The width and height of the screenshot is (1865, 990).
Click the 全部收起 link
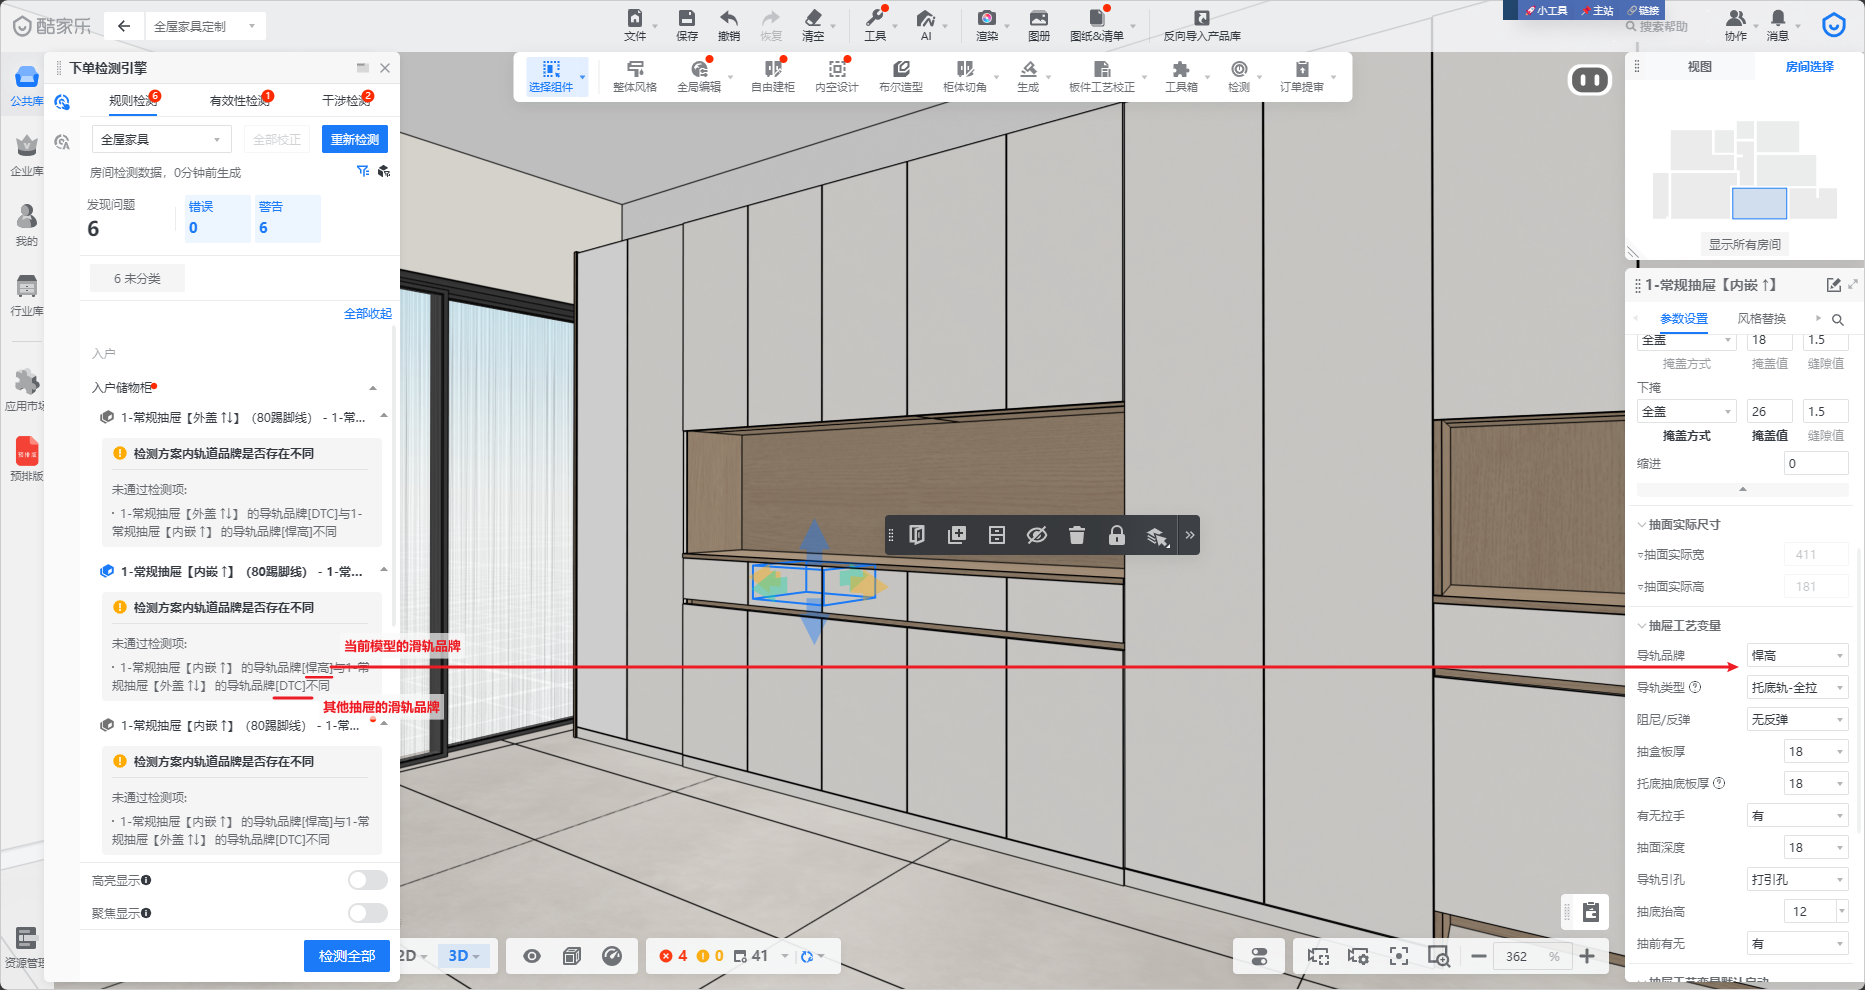[x=367, y=314]
